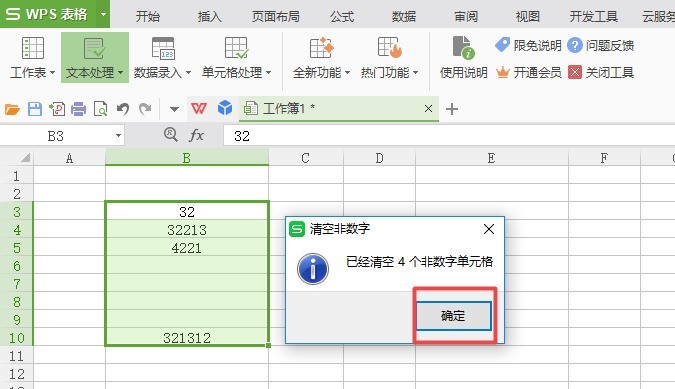Open the 单元格处理 tool

coord(236,57)
